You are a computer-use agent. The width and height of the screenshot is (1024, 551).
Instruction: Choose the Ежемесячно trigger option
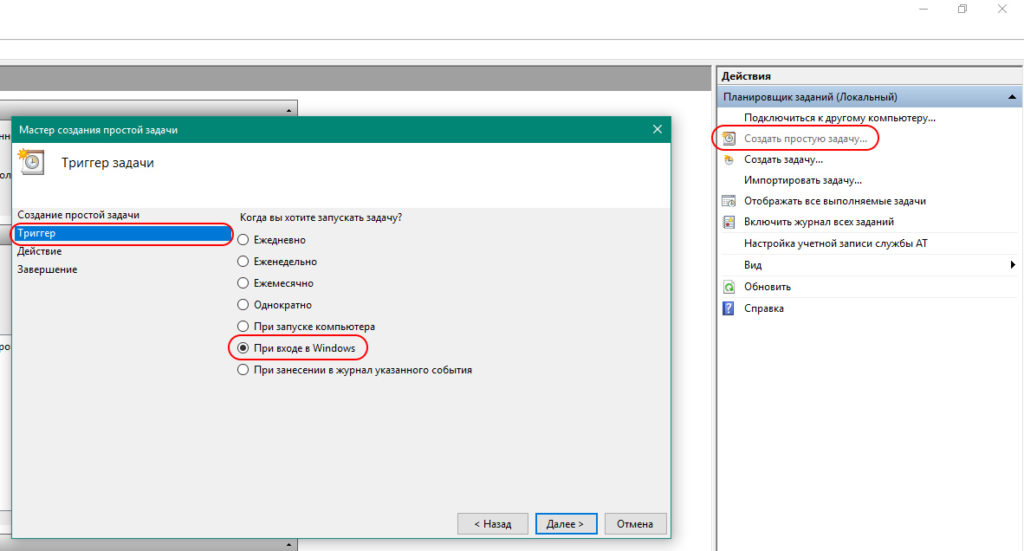pos(243,283)
